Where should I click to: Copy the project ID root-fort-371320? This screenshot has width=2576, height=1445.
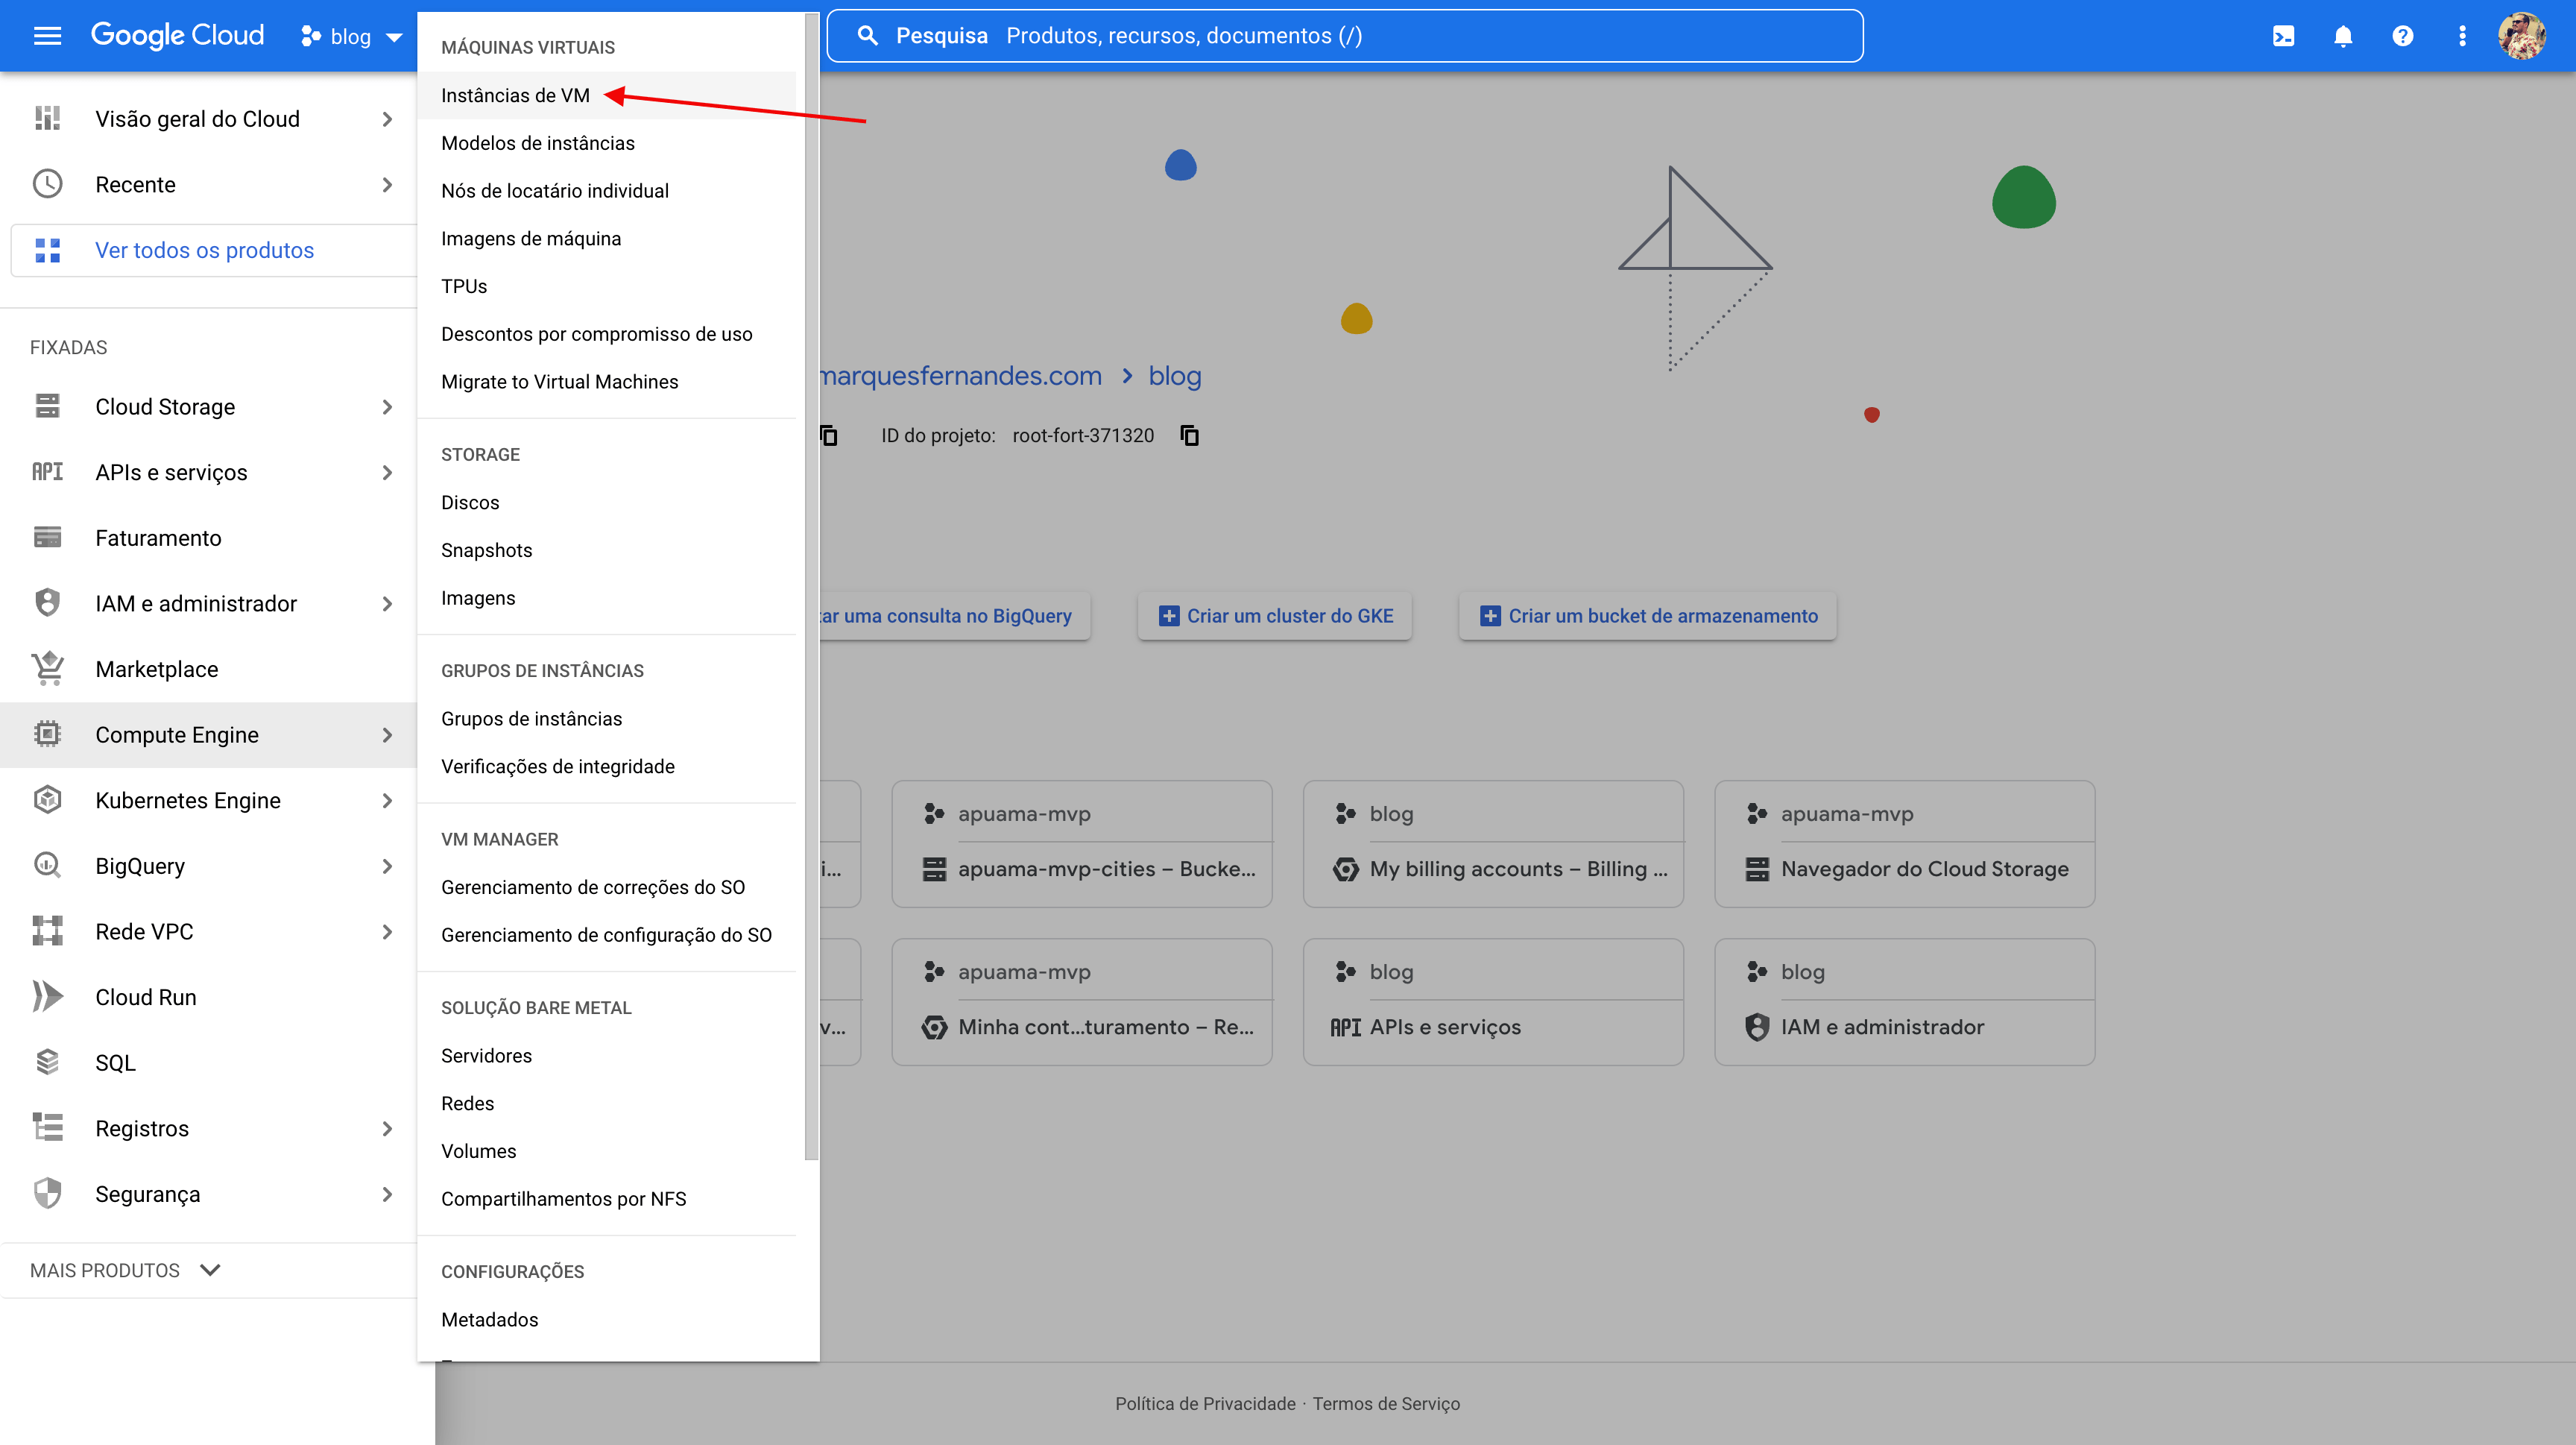(x=1189, y=435)
